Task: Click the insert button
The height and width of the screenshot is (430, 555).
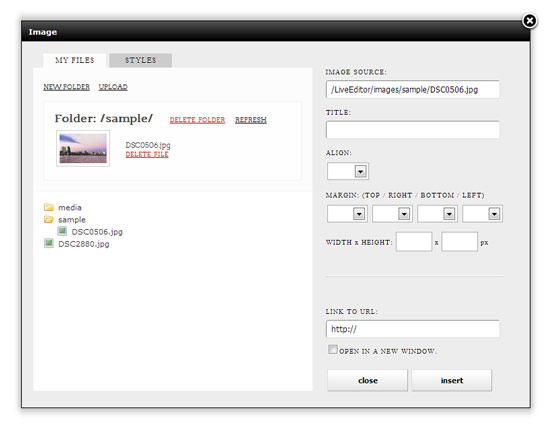Action: [x=452, y=380]
